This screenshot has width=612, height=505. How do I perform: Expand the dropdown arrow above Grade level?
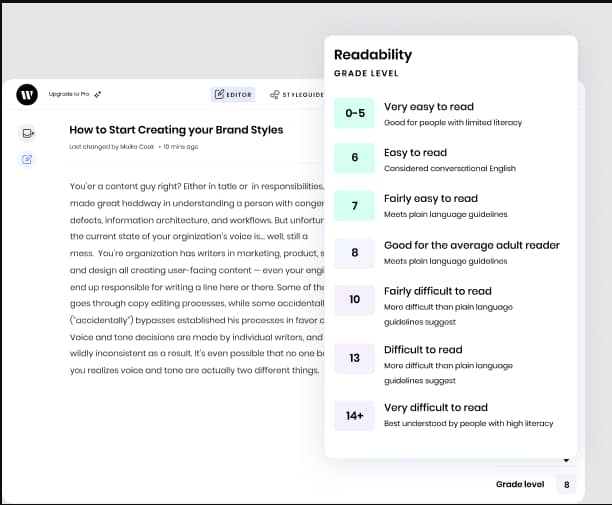coord(567,460)
